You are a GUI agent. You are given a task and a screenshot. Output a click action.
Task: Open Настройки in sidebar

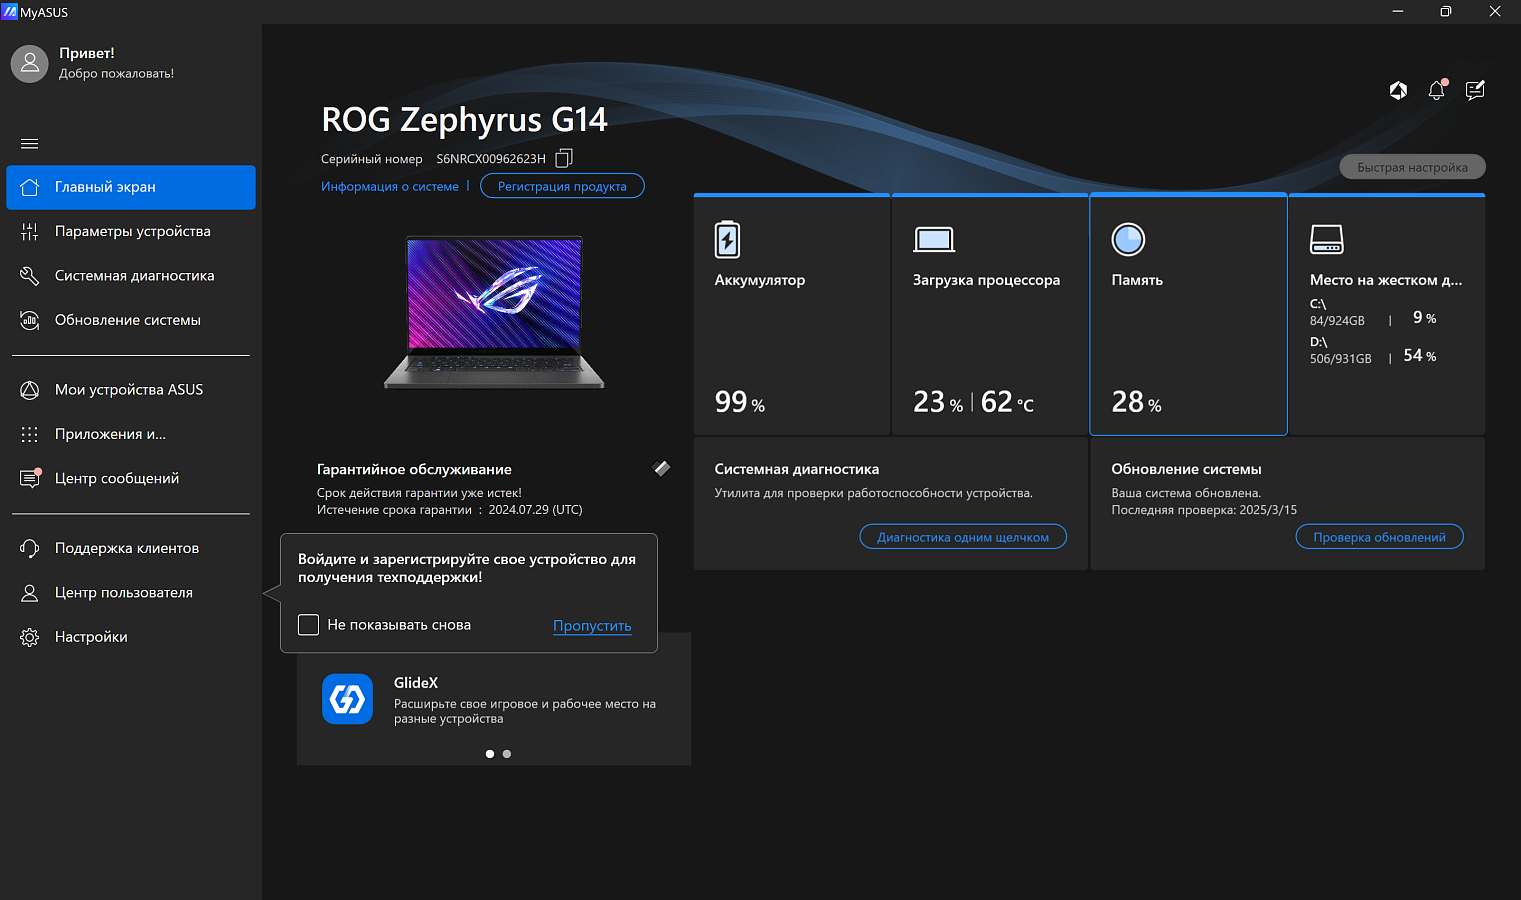pos(131,637)
